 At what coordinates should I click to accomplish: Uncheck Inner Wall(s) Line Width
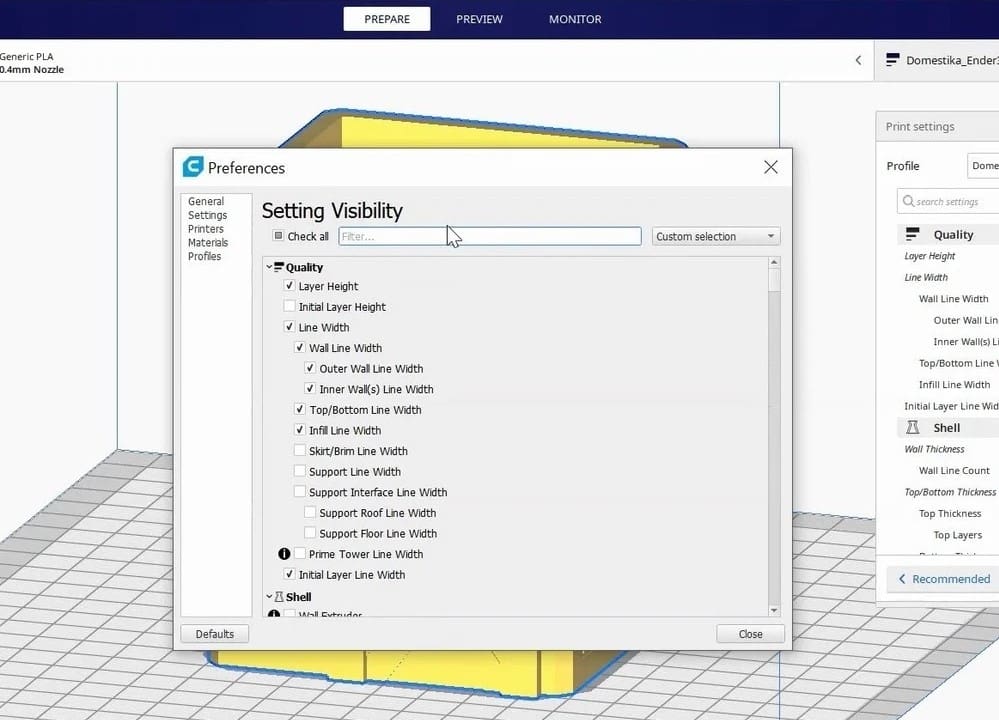[x=310, y=389]
